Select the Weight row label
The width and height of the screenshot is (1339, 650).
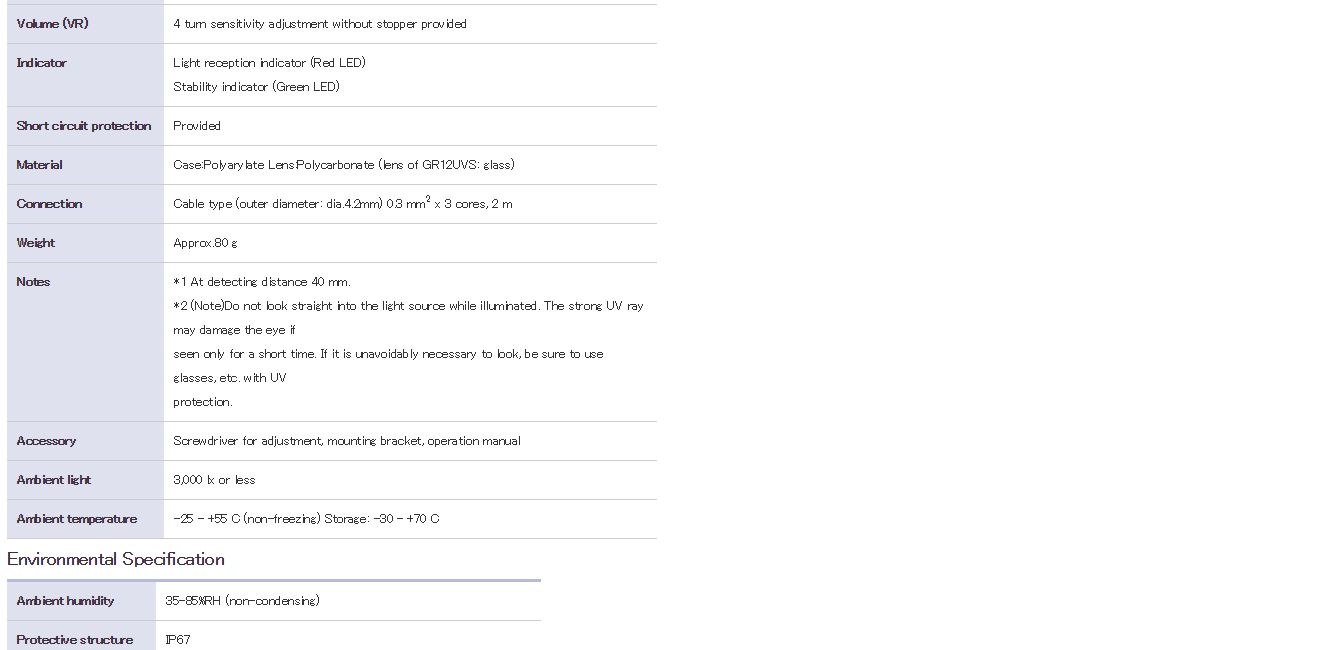click(36, 243)
